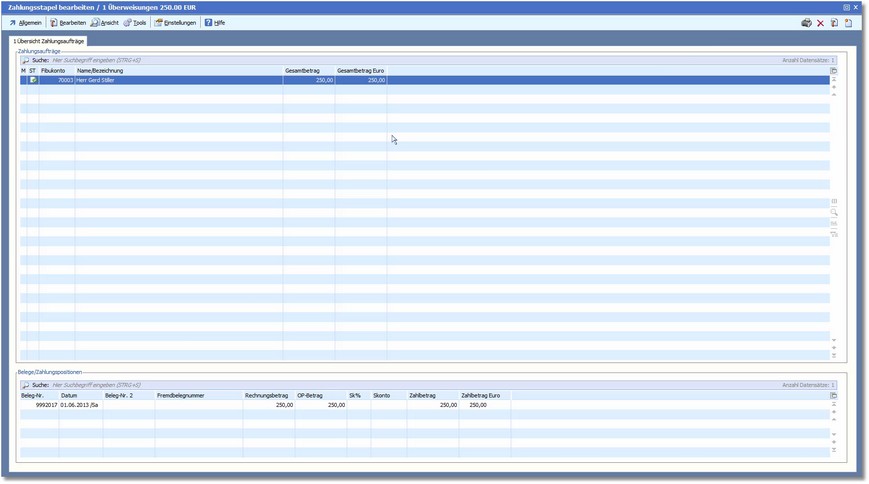
Task: Sort by the Rechnungsbetrag column header
Action: coord(268,395)
